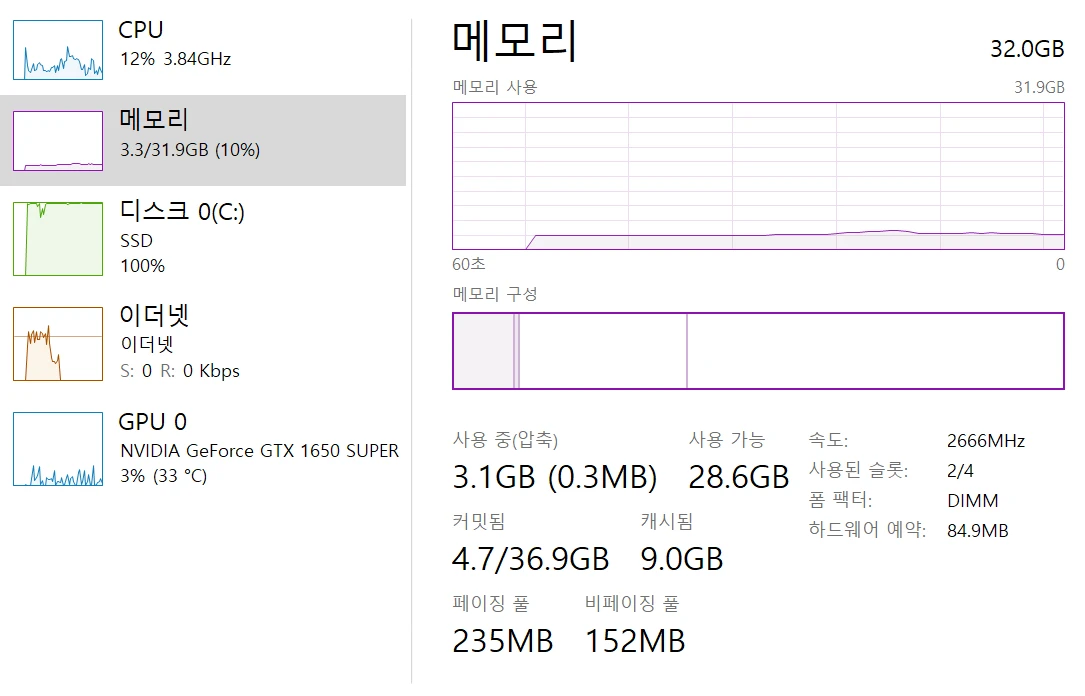Select the GPU 0 graph thumbnail

[58, 449]
